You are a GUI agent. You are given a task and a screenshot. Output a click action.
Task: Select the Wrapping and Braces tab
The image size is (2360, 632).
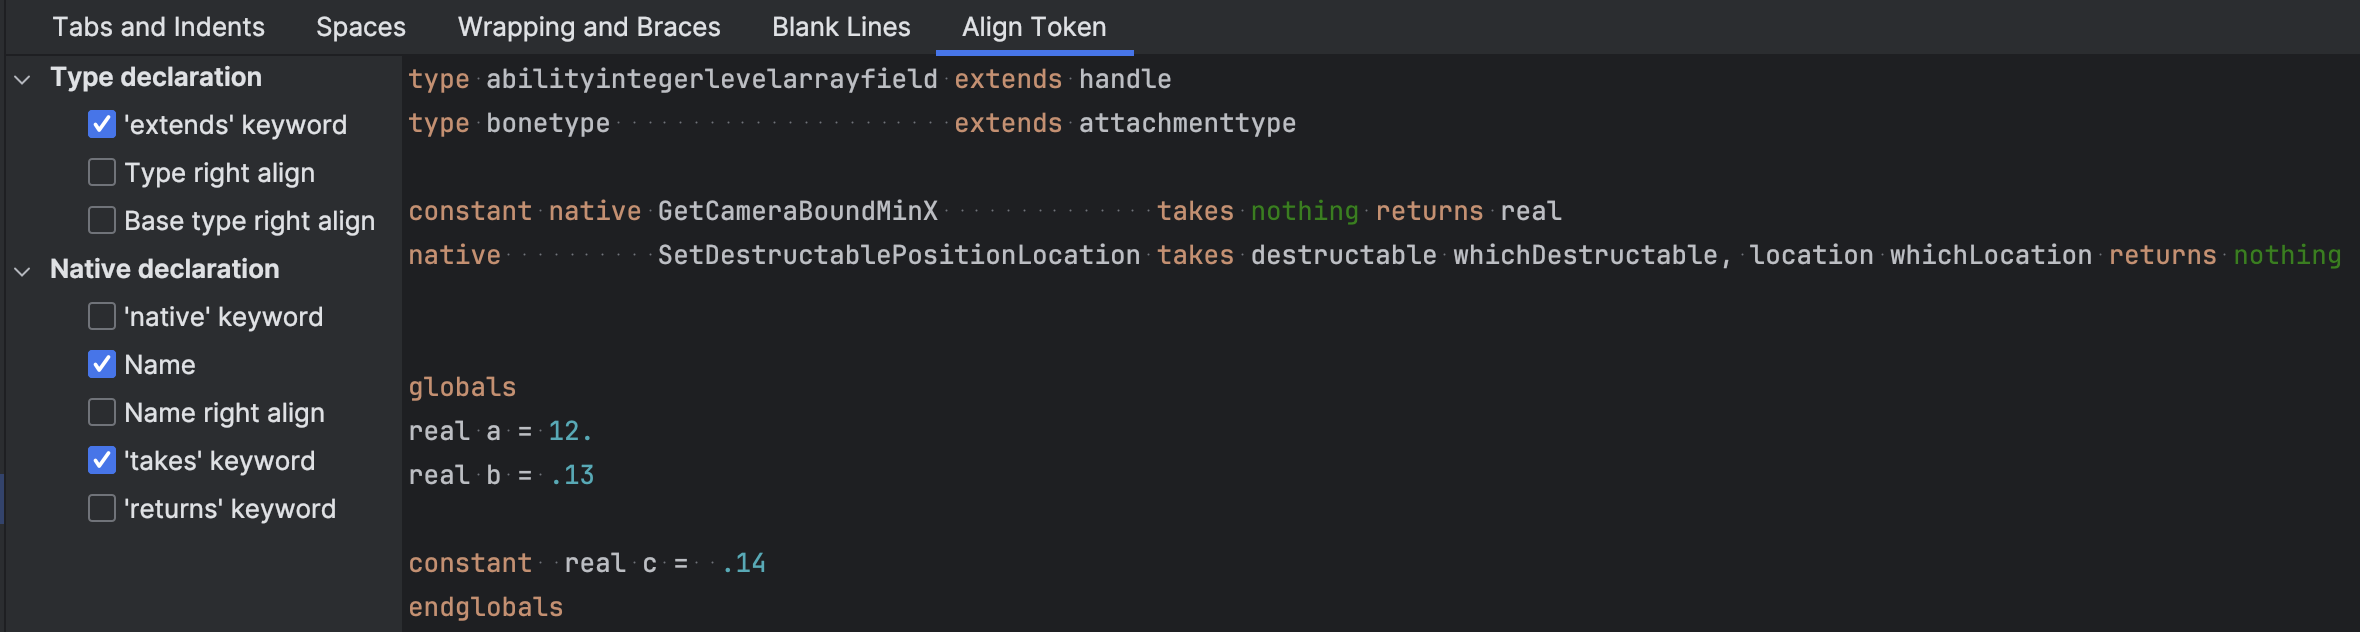pyautogui.click(x=589, y=27)
